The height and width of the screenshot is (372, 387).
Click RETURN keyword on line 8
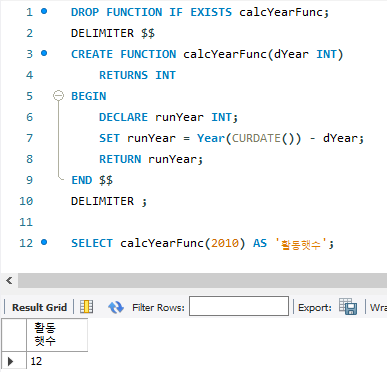(120, 159)
